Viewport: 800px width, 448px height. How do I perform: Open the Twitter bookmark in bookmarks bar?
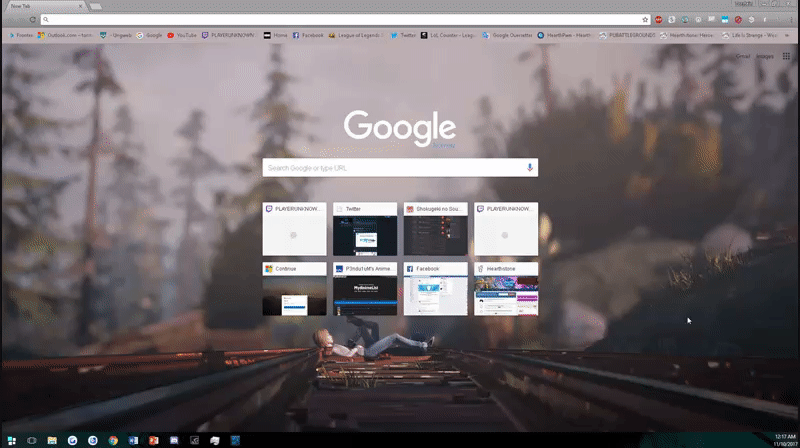coord(403,35)
